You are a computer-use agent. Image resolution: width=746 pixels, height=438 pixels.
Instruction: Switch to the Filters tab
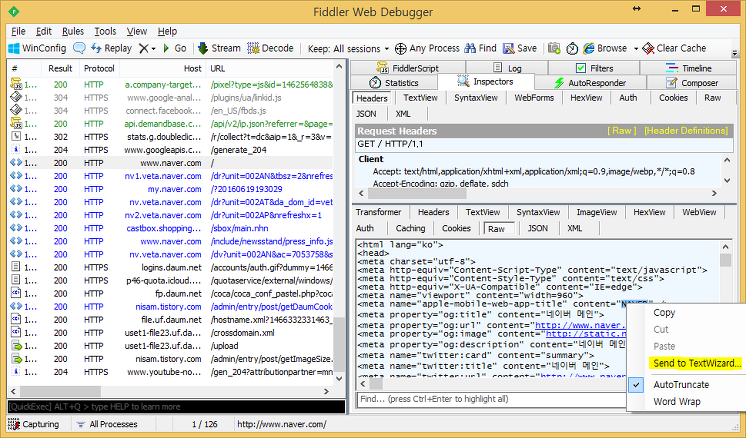tap(594, 68)
